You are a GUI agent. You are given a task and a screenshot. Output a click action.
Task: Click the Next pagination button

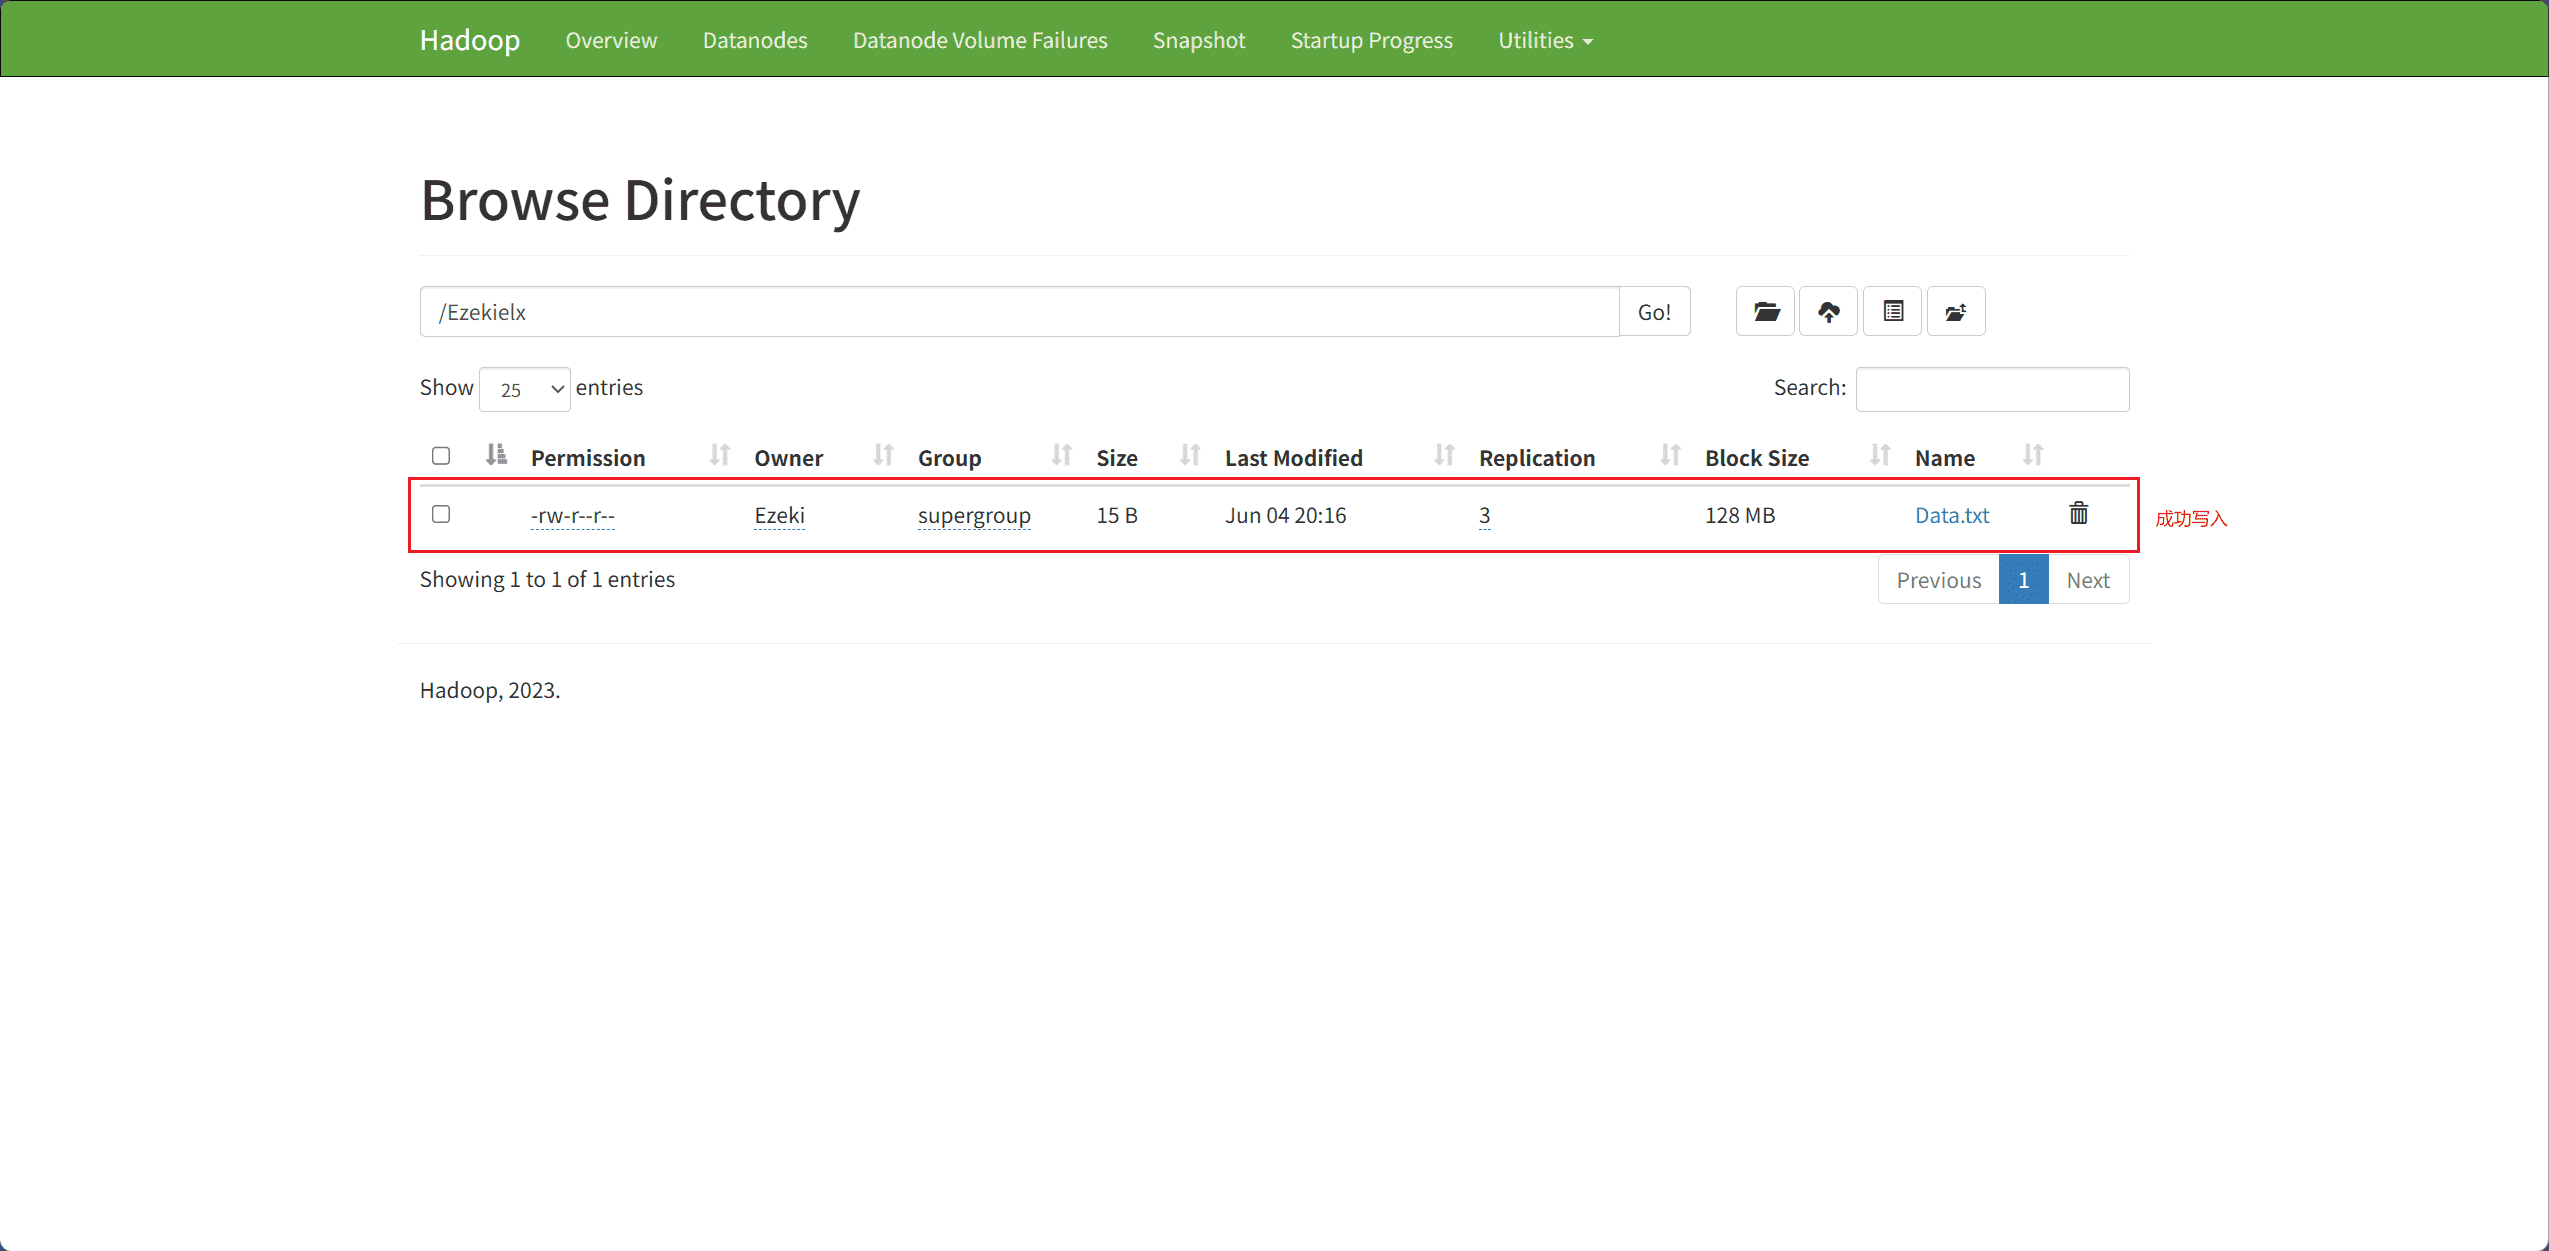[2088, 580]
